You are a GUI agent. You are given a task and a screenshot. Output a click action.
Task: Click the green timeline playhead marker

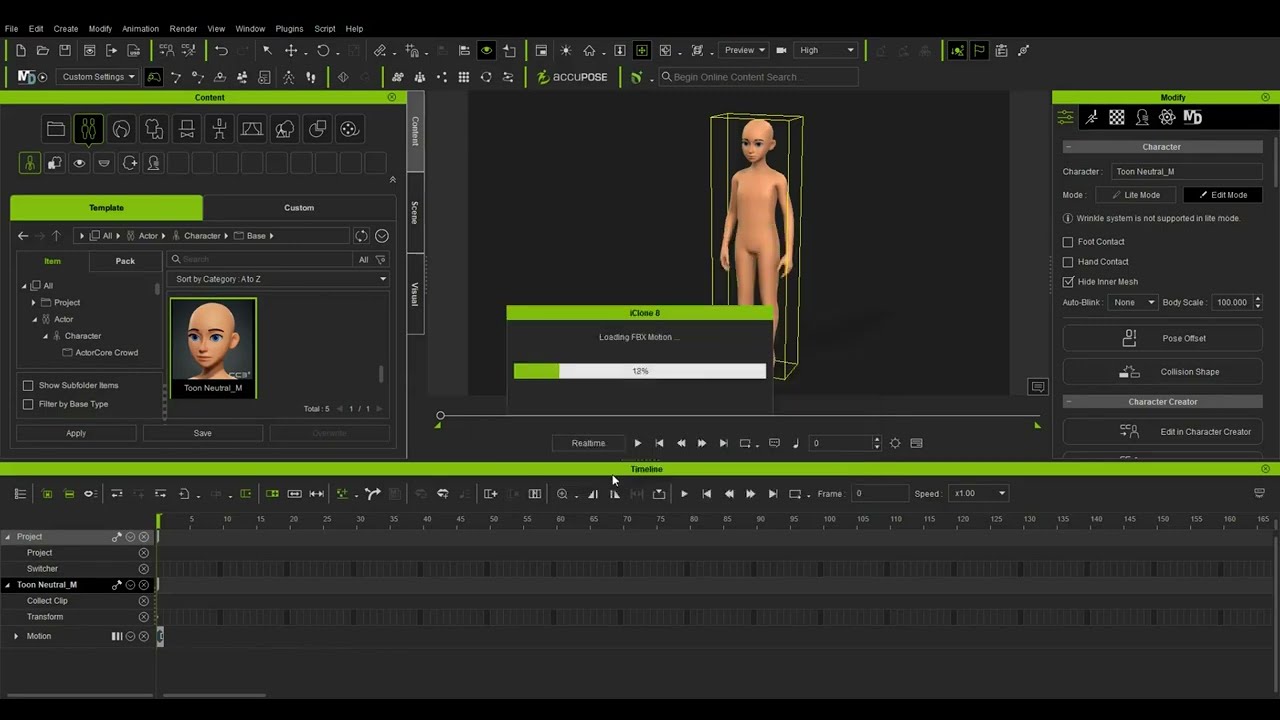coord(158,520)
